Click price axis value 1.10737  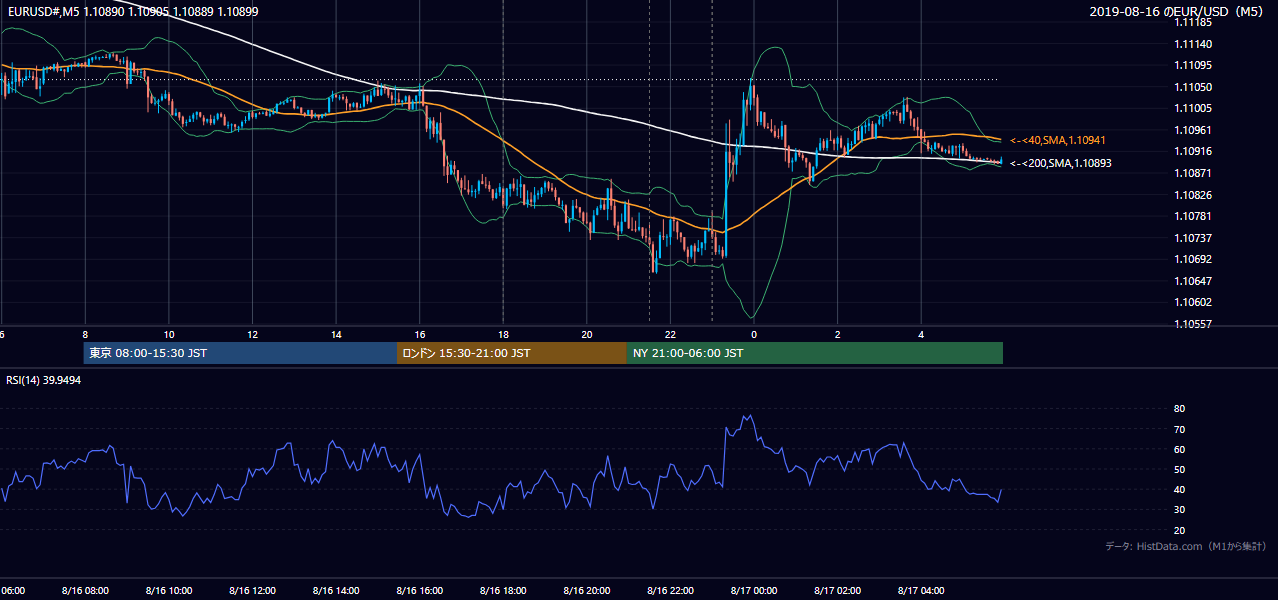(1193, 238)
